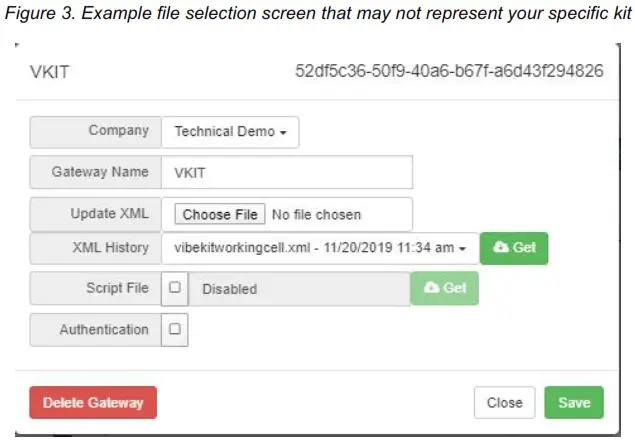635x440 pixels.
Task: Click the cloud download icon beside XML History
Action: coord(502,248)
